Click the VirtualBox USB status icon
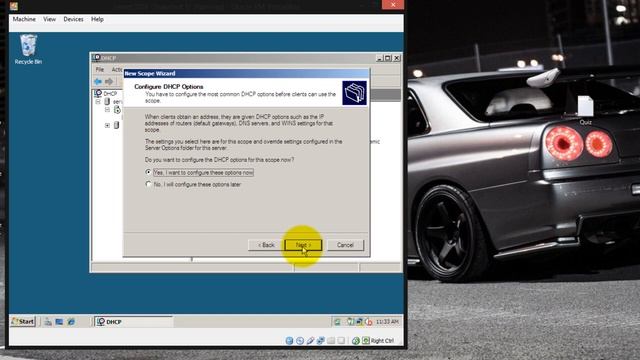This screenshot has height=360, width=640. click(310, 340)
